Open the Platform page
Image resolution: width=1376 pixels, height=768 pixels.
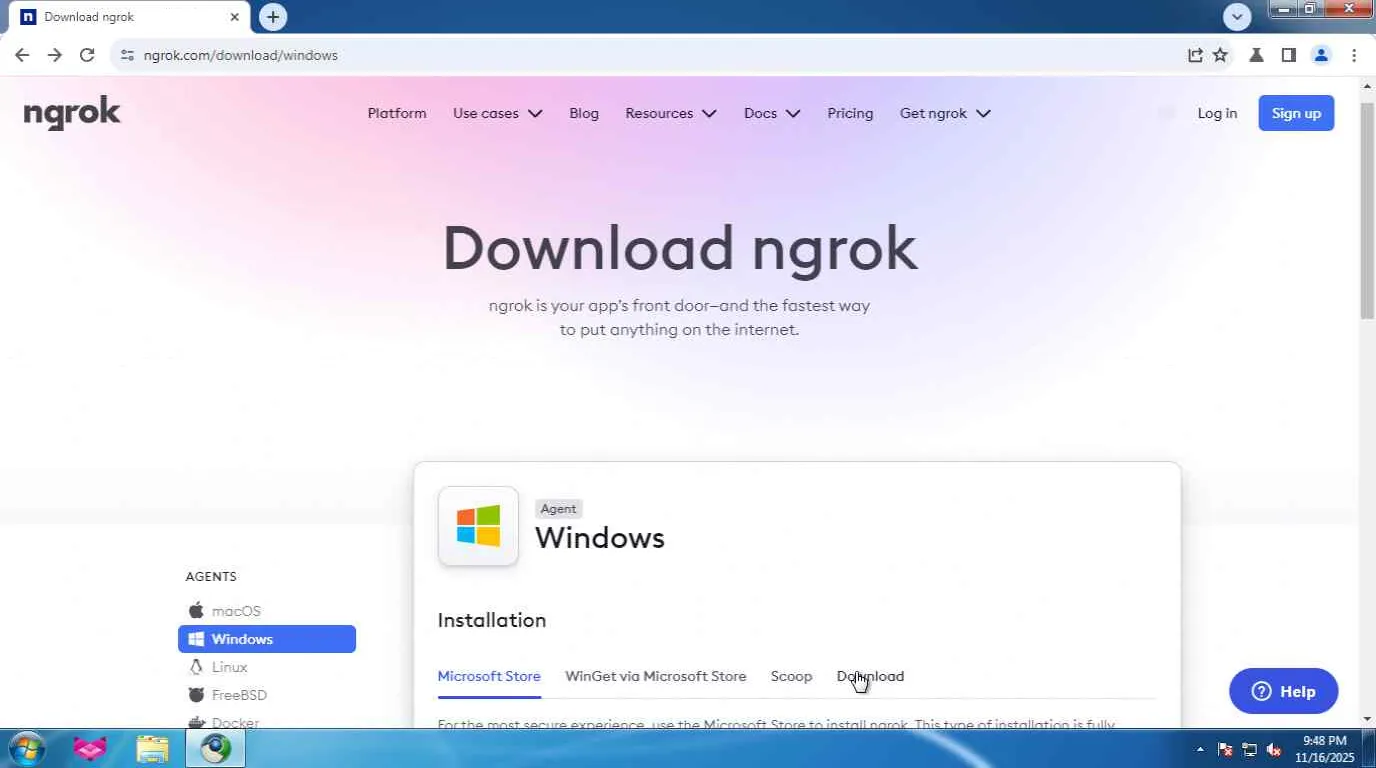point(397,113)
